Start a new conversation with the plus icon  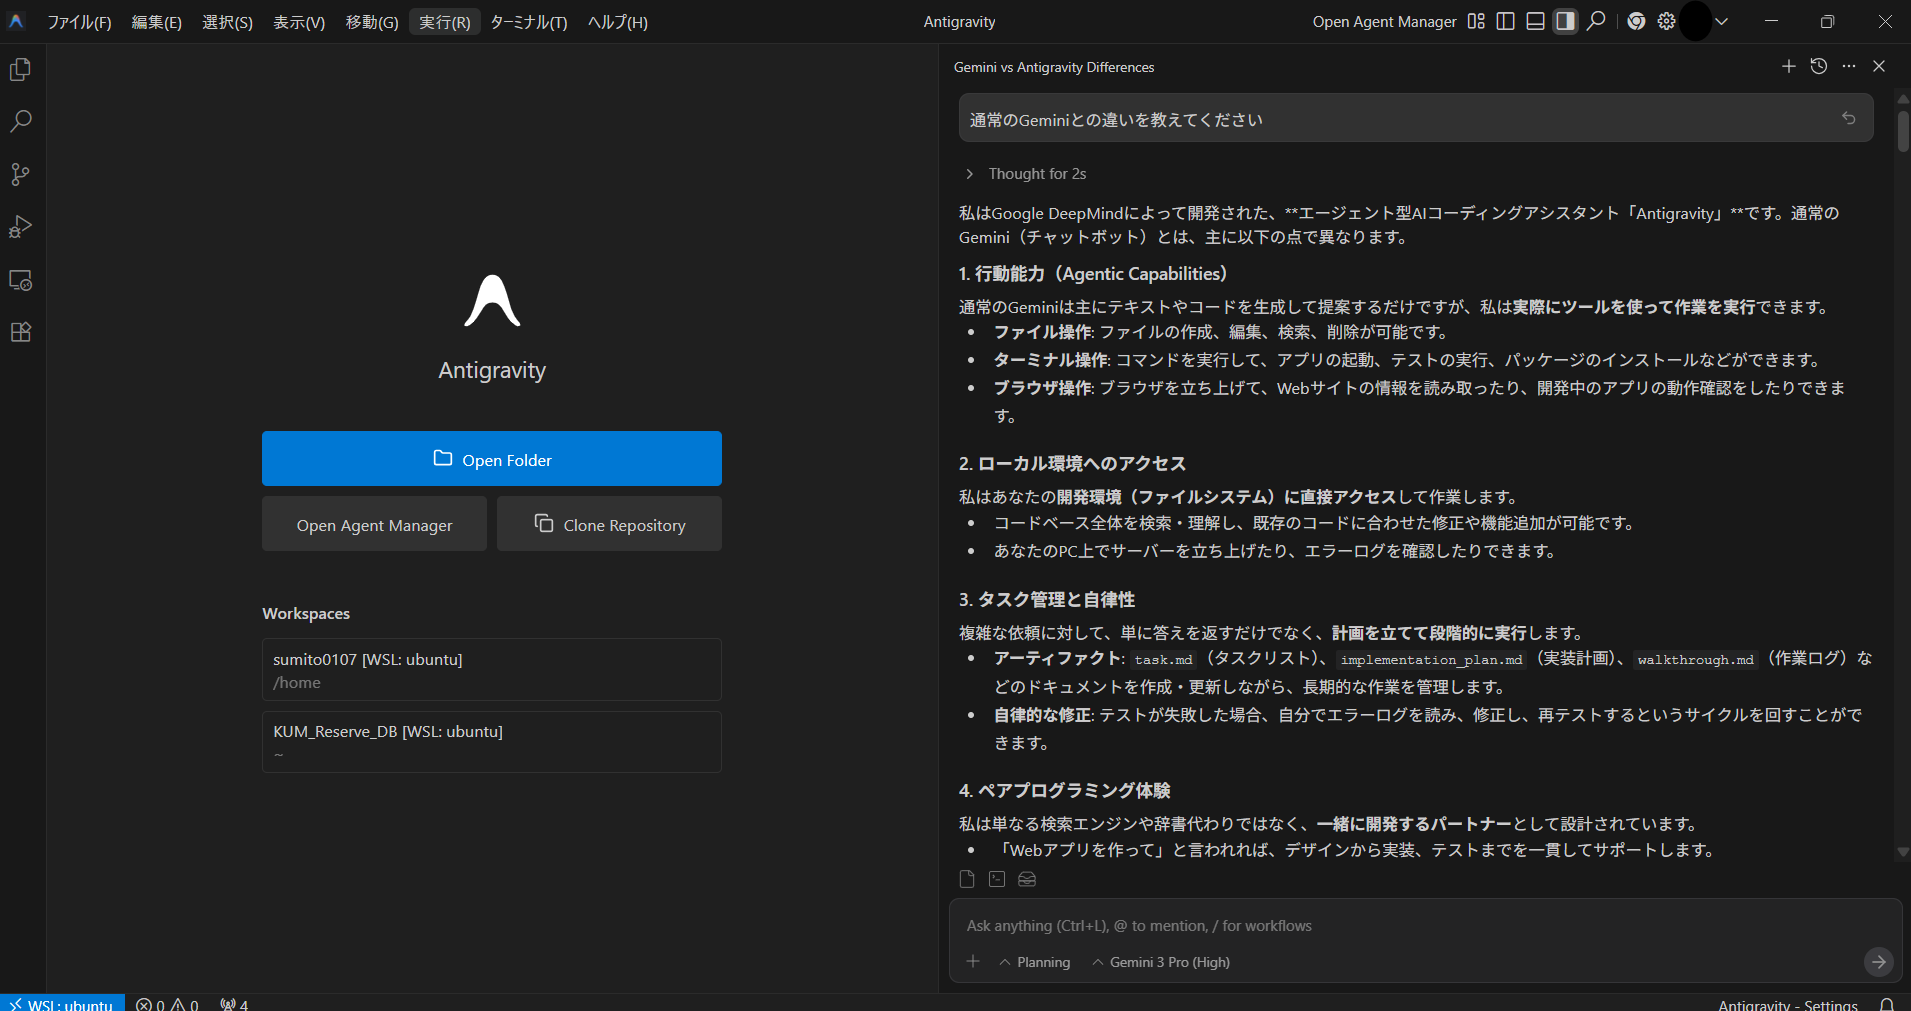click(1789, 66)
